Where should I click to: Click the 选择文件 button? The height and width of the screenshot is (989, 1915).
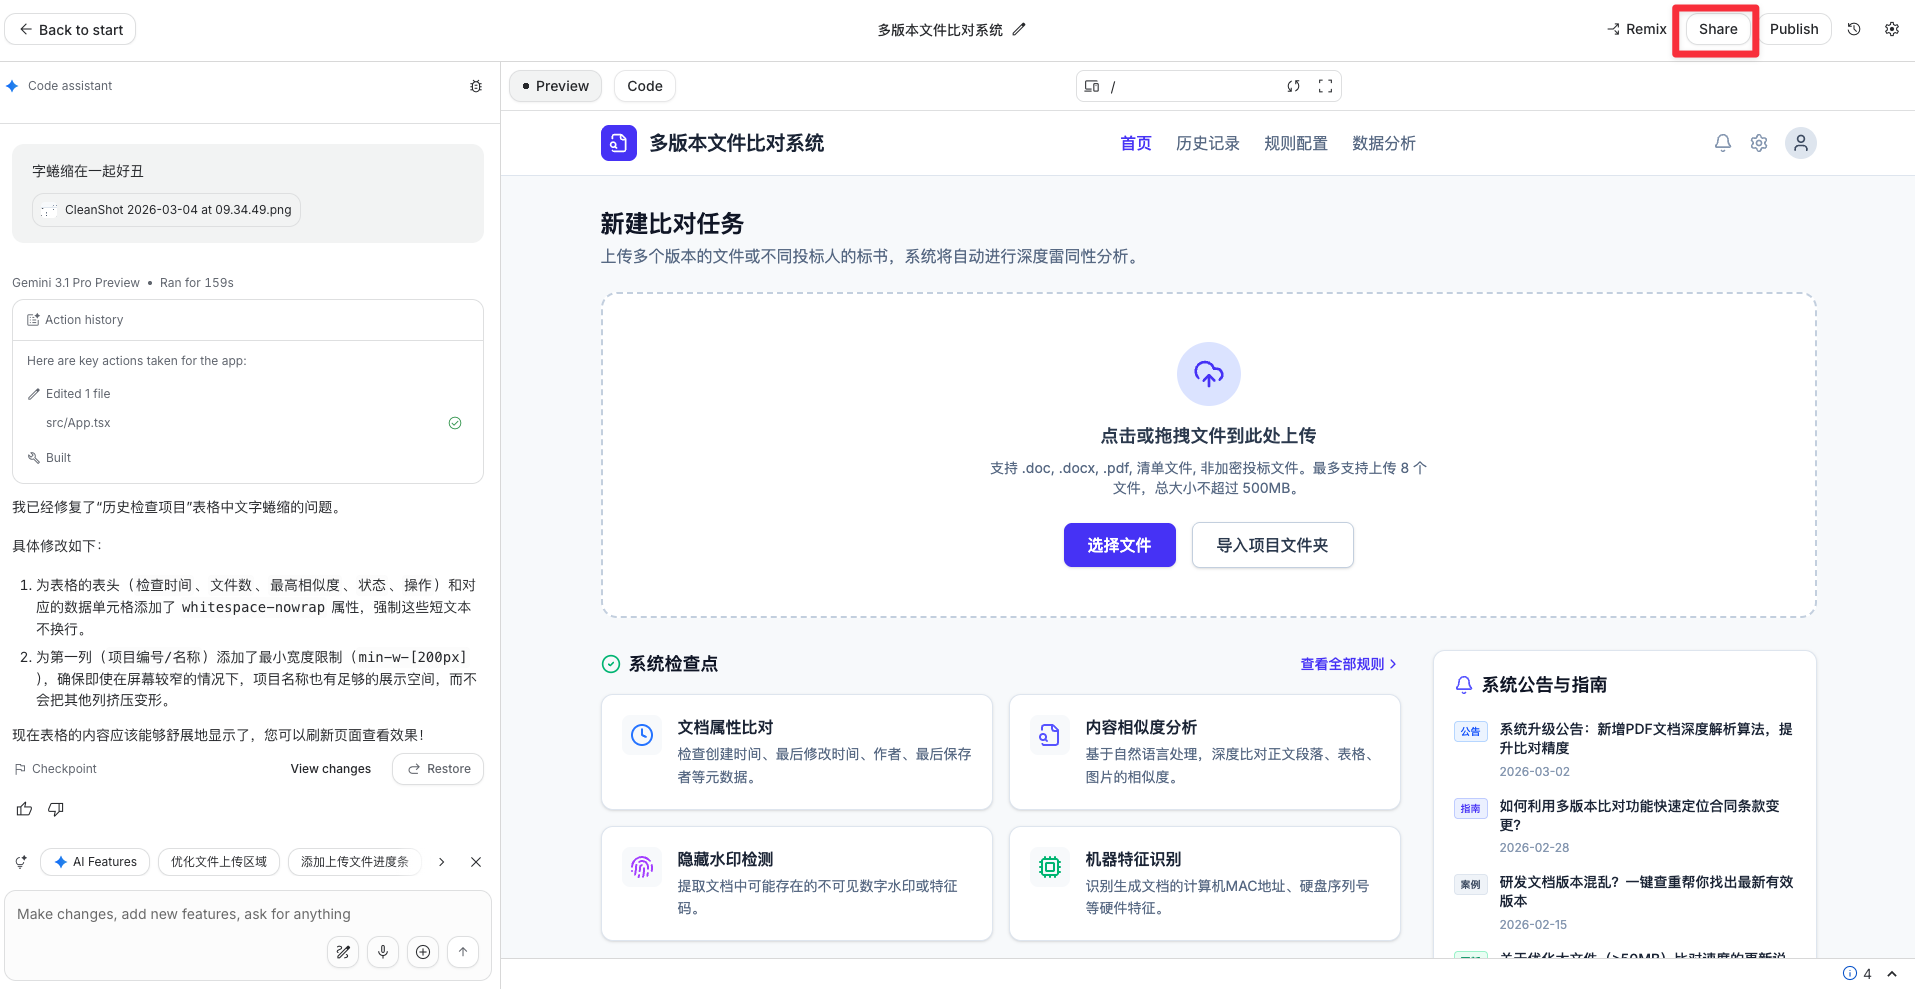coord(1119,545)
